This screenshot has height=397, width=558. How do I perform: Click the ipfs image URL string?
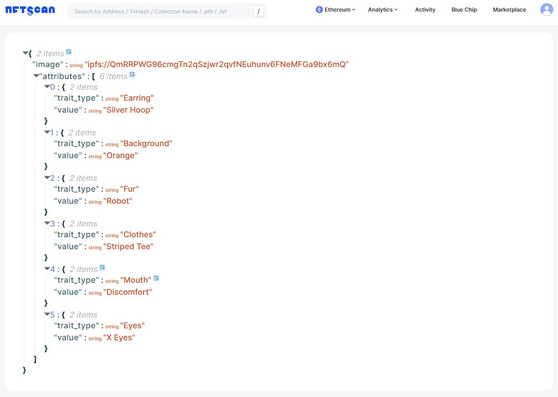tap(217, 64)
